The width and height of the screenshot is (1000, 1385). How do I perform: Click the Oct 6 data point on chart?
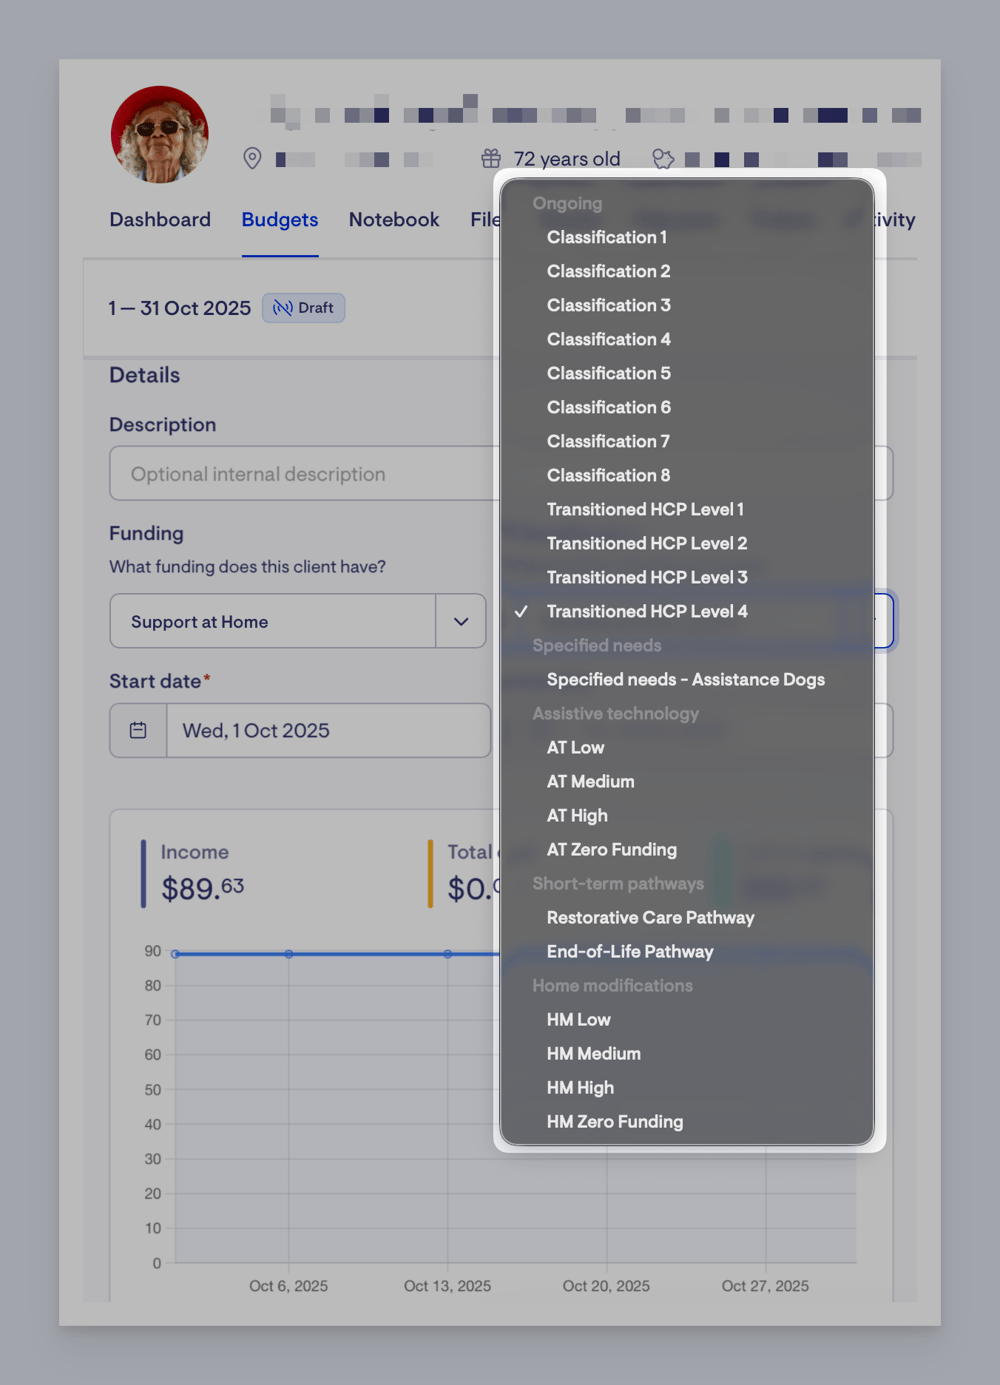tap(289, 954)
